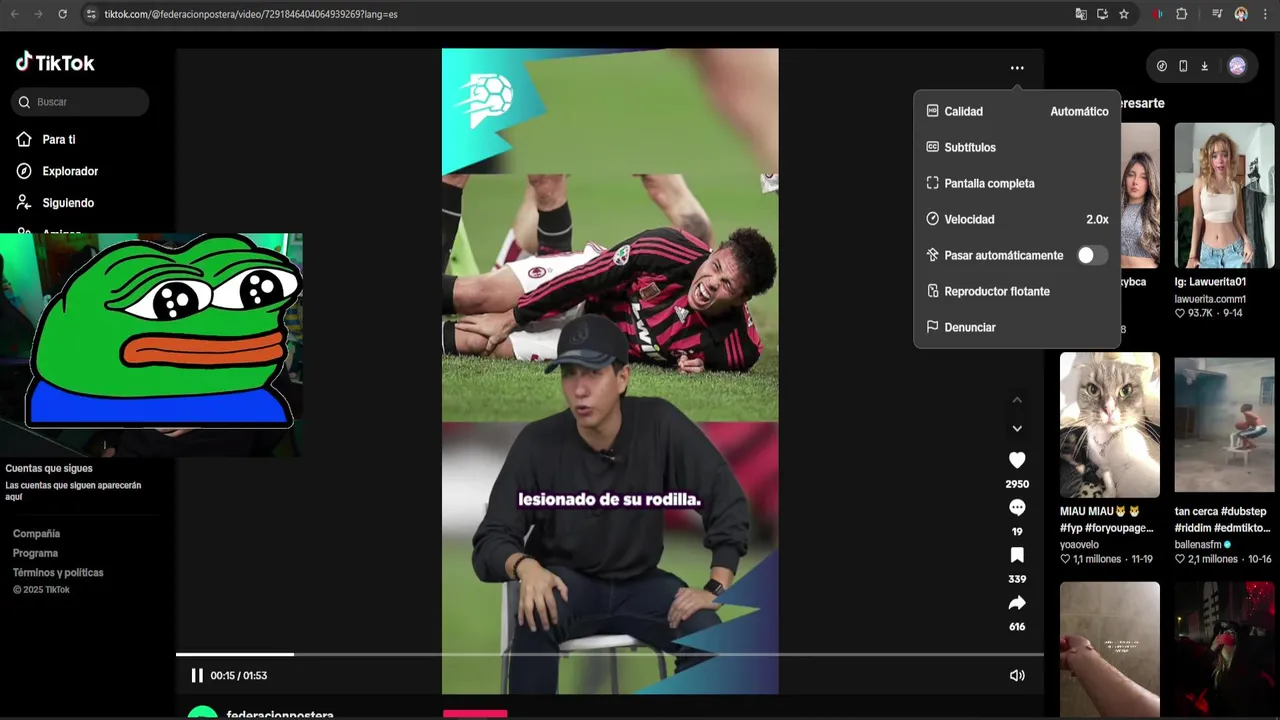Select Pantalla completa

1017,183
